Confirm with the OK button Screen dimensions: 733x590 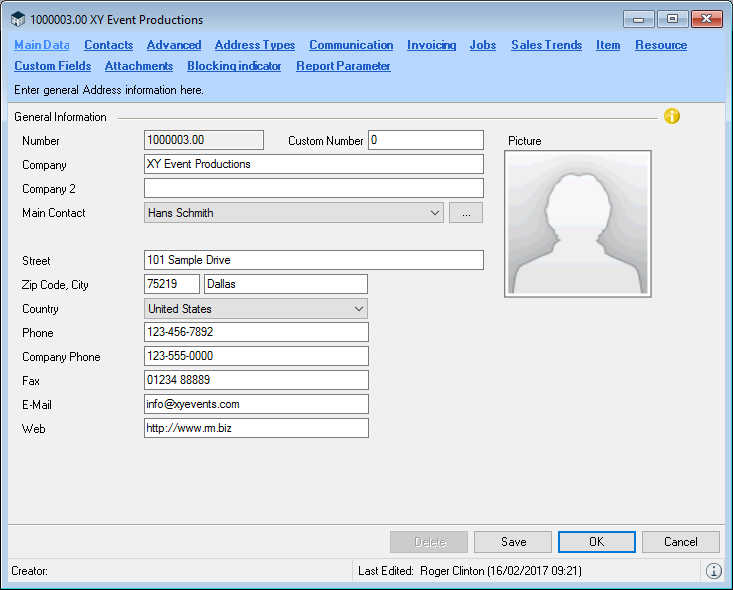(596, 542)
